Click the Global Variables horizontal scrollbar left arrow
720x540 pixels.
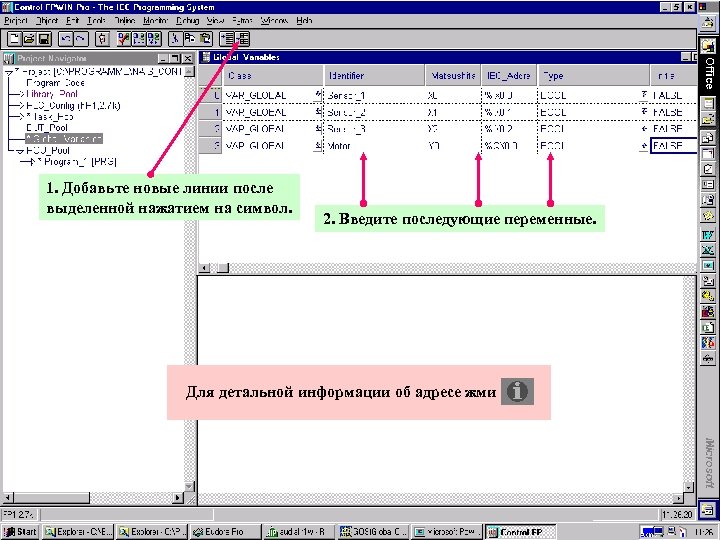tap(205, 268)
